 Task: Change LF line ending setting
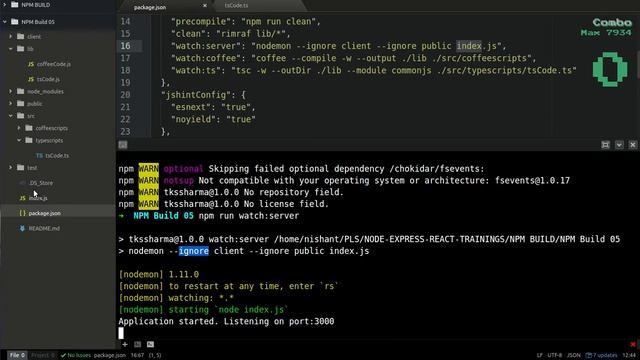tap(540, 355)
